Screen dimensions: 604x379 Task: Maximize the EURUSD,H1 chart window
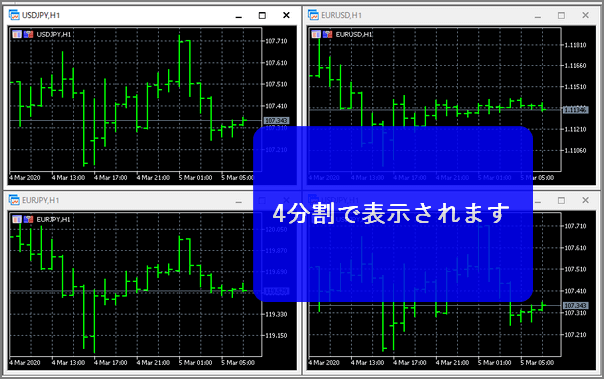pos(562,15)
